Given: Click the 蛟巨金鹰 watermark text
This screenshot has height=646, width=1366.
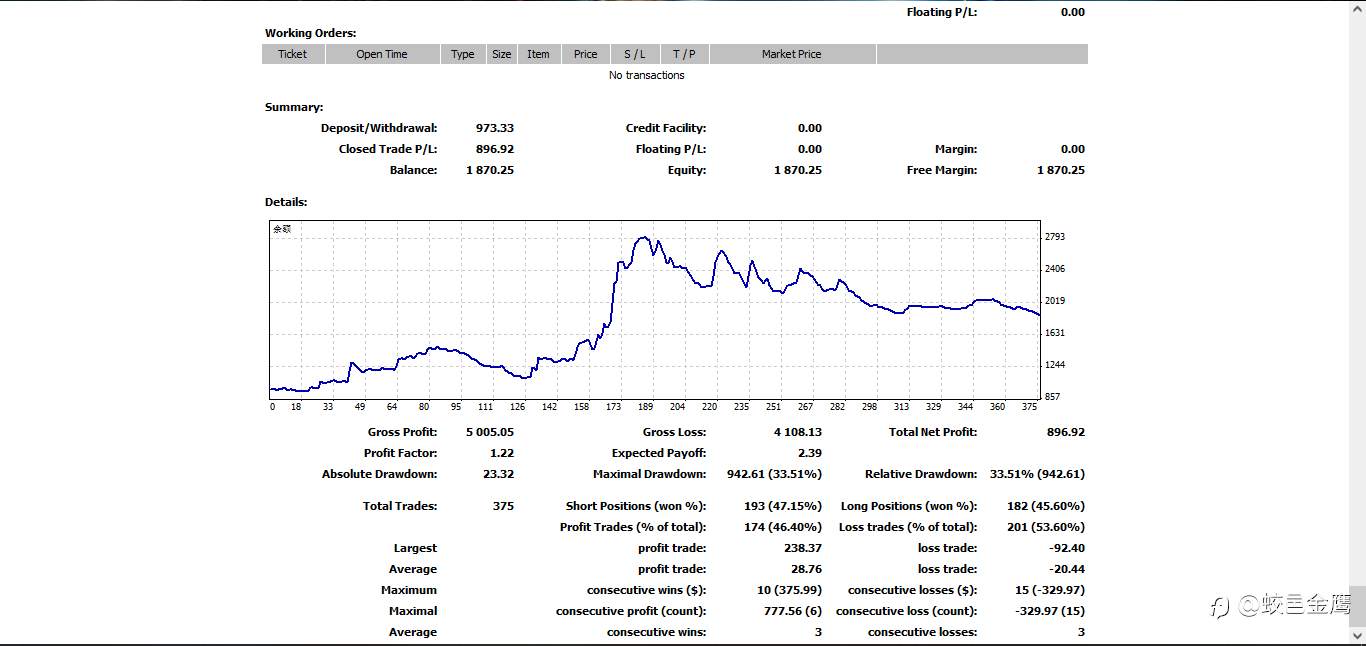Looking at the screenshot, I should point(1296,605).
